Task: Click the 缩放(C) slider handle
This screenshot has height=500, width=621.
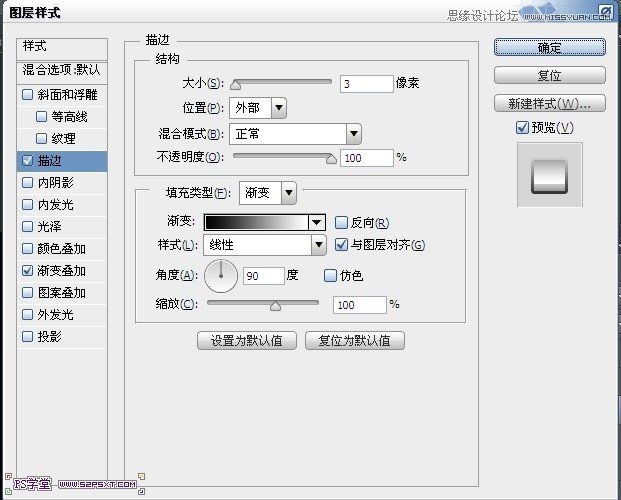Action: click(x=275, y=305)
